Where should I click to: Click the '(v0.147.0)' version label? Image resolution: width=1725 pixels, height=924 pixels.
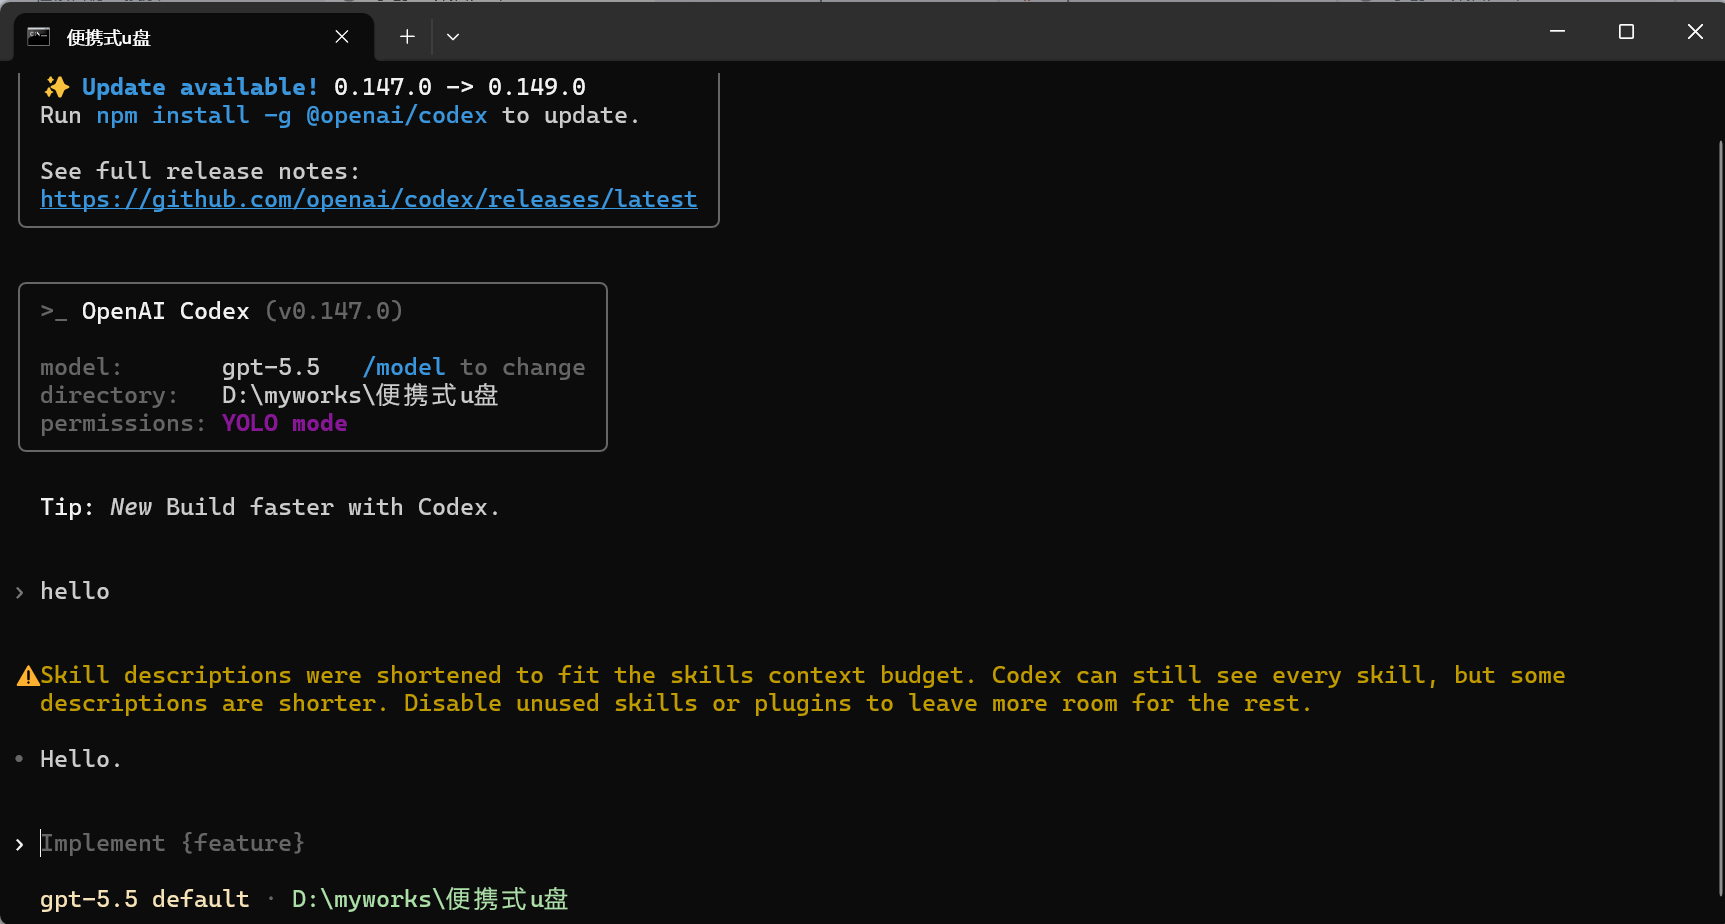(334, 311)
